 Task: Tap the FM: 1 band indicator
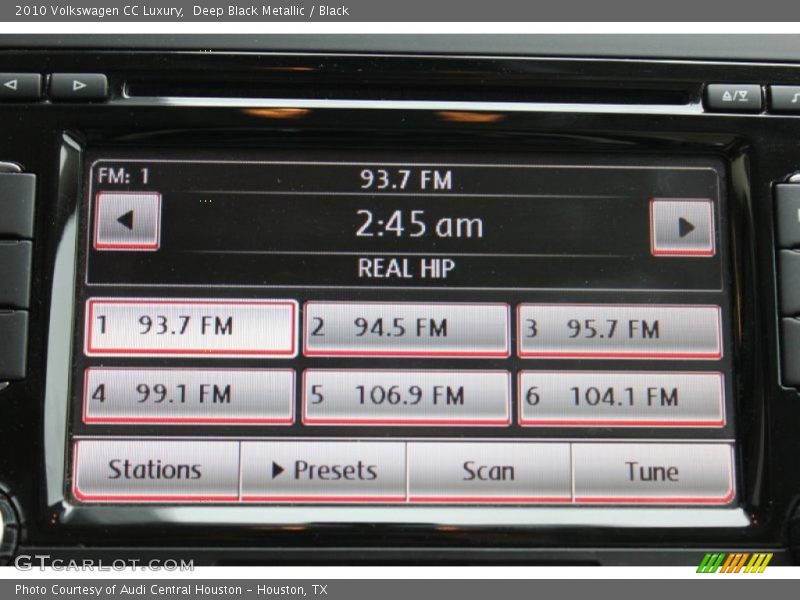(x=123, y=177)
